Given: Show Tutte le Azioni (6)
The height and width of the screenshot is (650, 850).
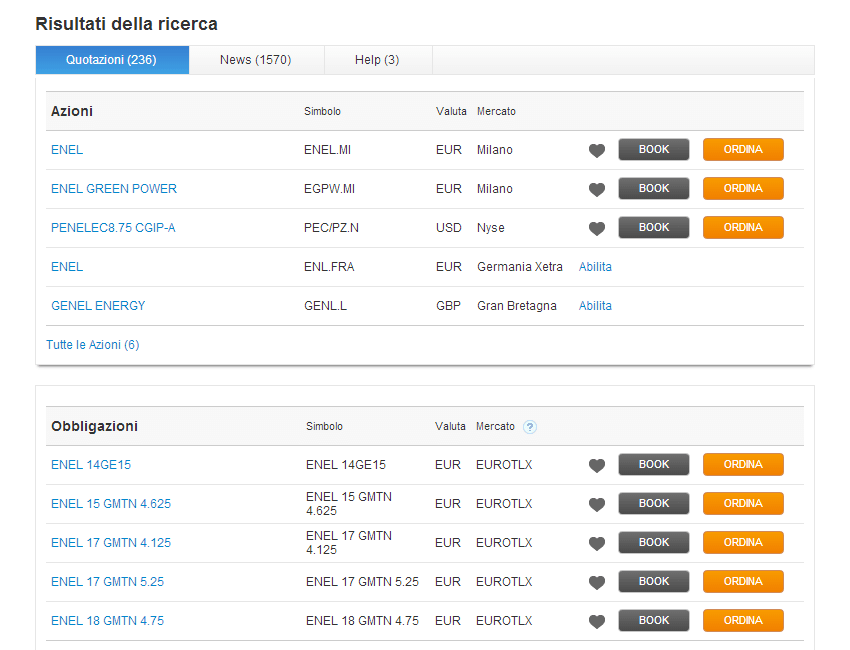Looking at the screenshot, I should 93,345.
